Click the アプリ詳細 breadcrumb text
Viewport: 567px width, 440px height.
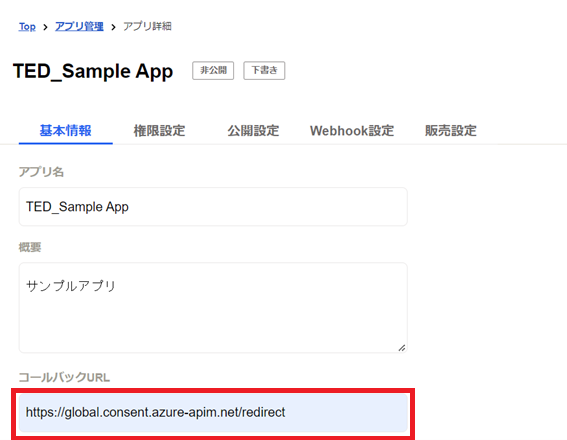pyautogui.click(x=147, y=26)
